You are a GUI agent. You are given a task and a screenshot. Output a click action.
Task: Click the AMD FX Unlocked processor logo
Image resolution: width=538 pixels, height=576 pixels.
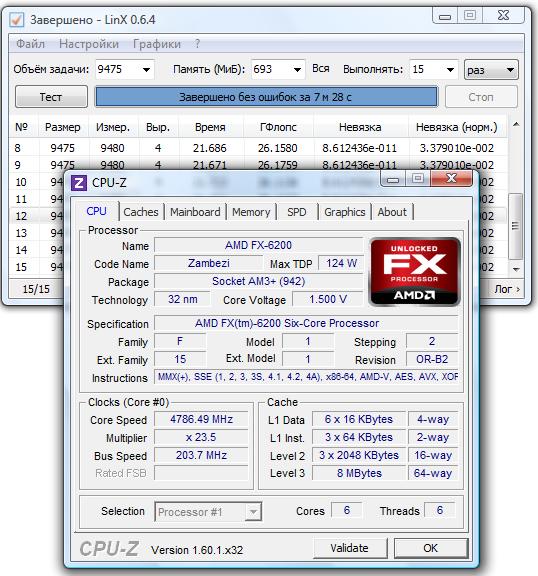415,271
